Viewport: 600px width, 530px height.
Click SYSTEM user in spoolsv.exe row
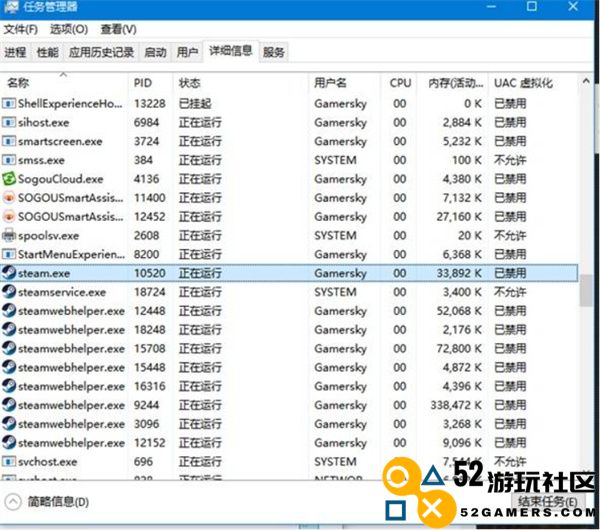pos(335,235)
